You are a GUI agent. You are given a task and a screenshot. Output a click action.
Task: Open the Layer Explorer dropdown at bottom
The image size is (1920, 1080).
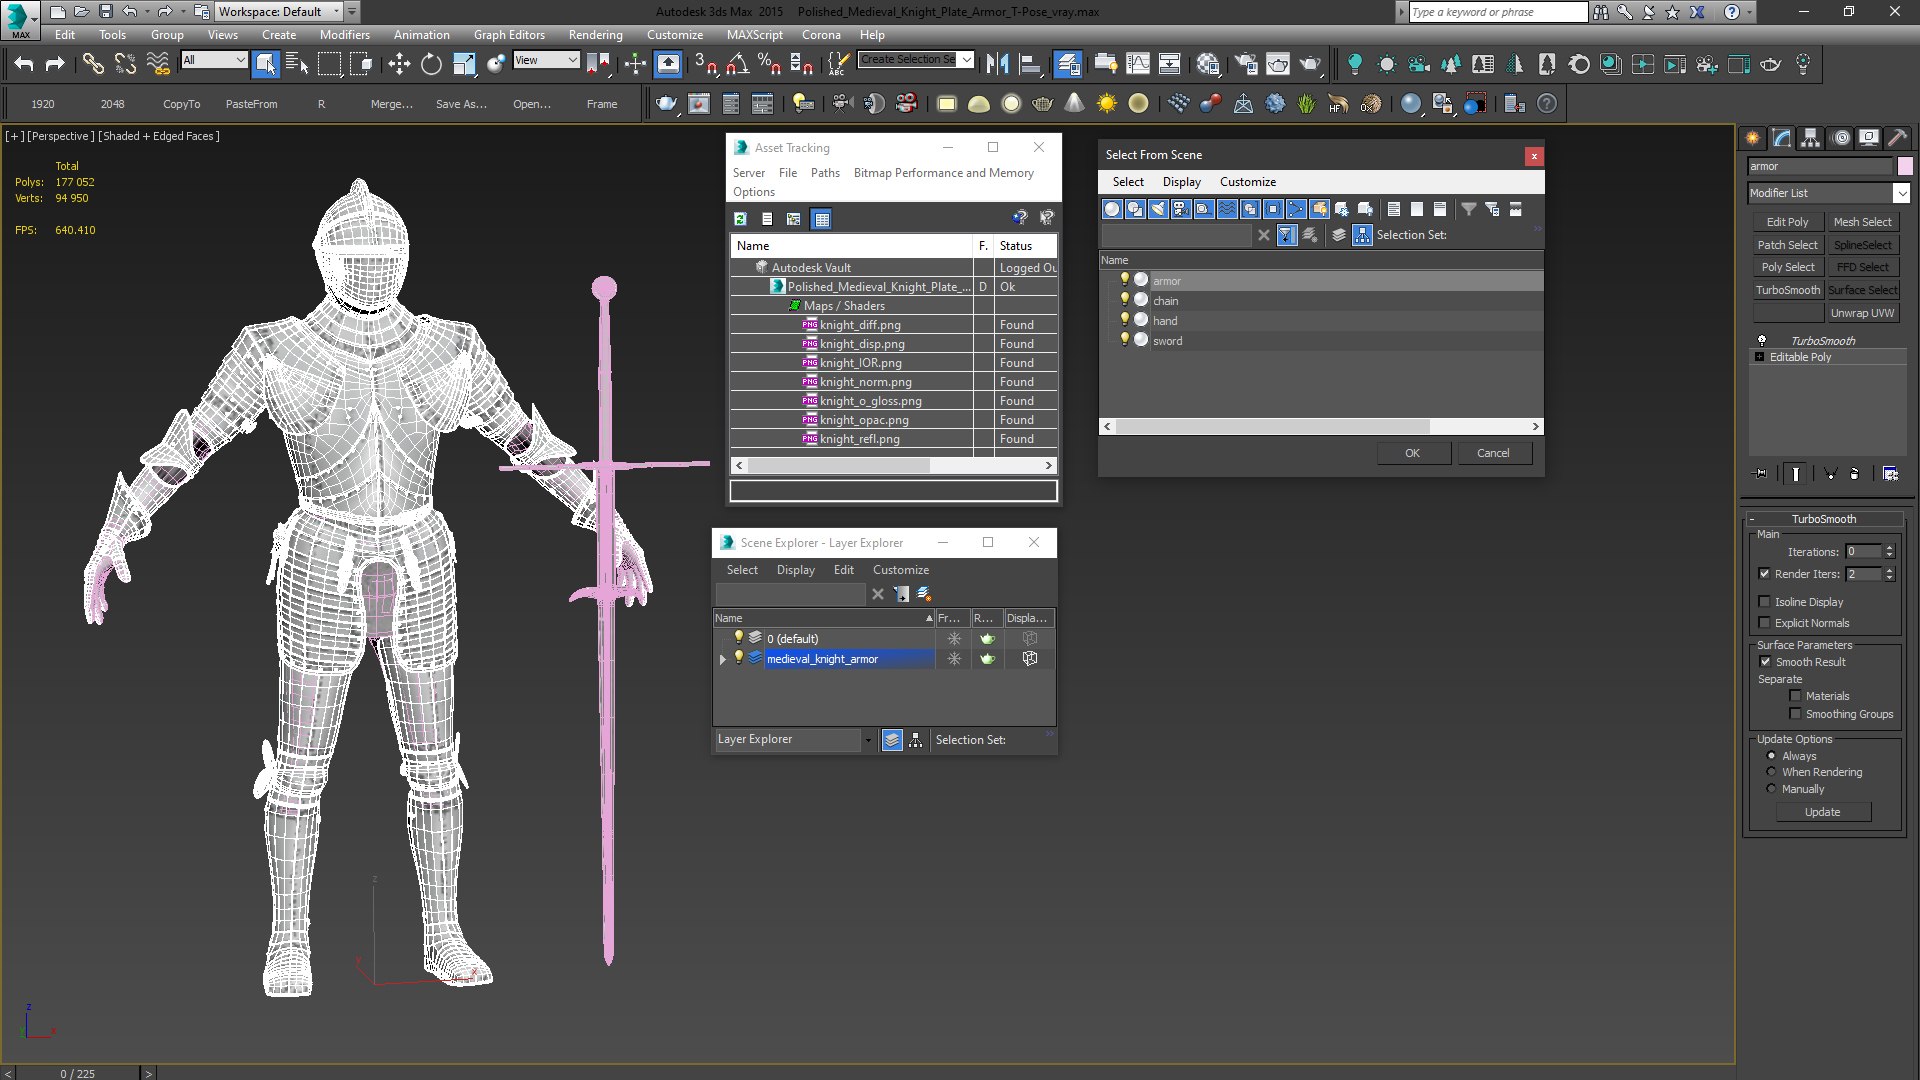pyautogui.click(x=867, y=740)
